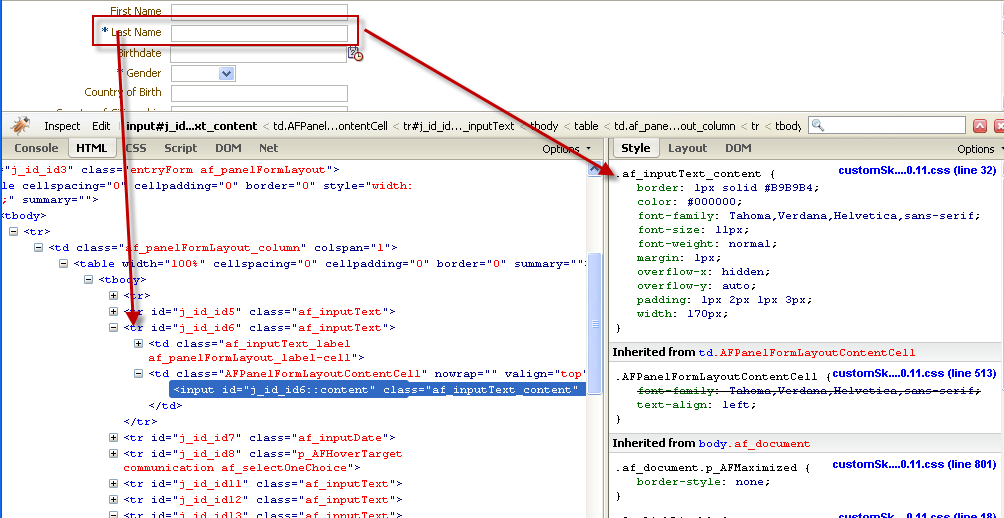The width and height of the screenshot is (1004, 518).
Task: Expand the j_id_id5 table row node
Action: 113,312
